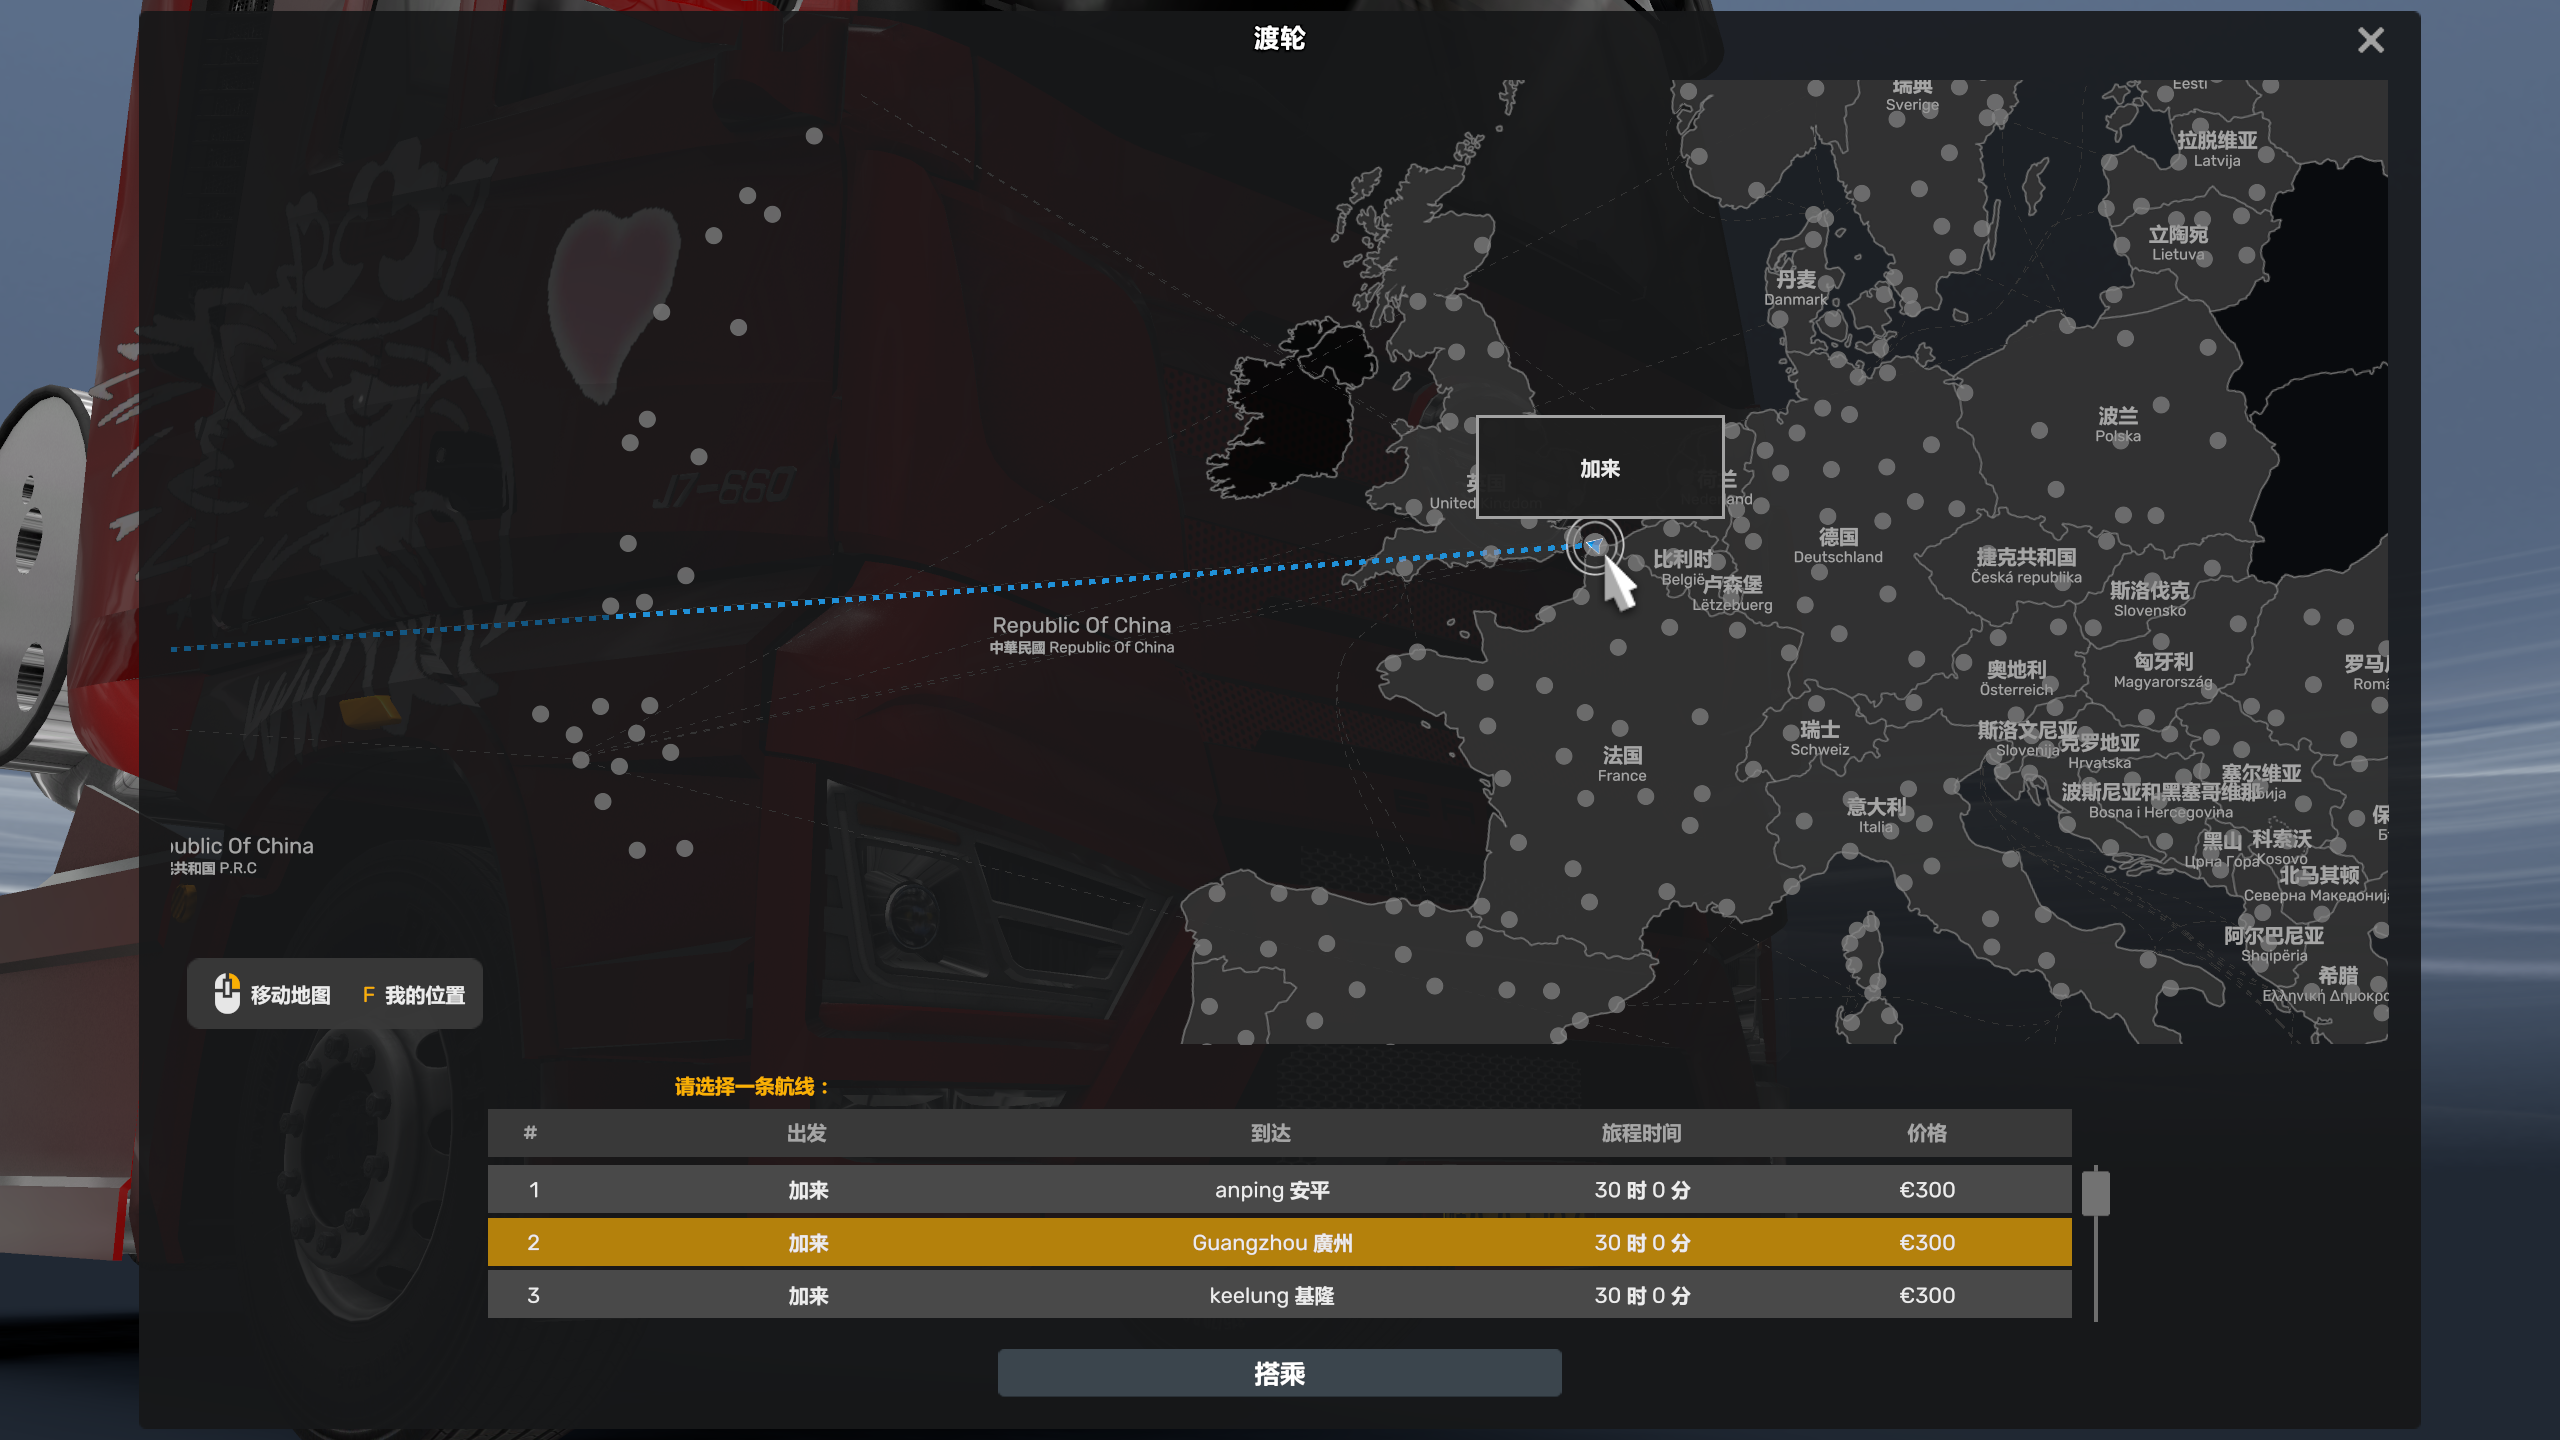Click the 请选择一条航线 prompt text
The width and height of the screenshot is (2560, 1440).
(751, 1086)
